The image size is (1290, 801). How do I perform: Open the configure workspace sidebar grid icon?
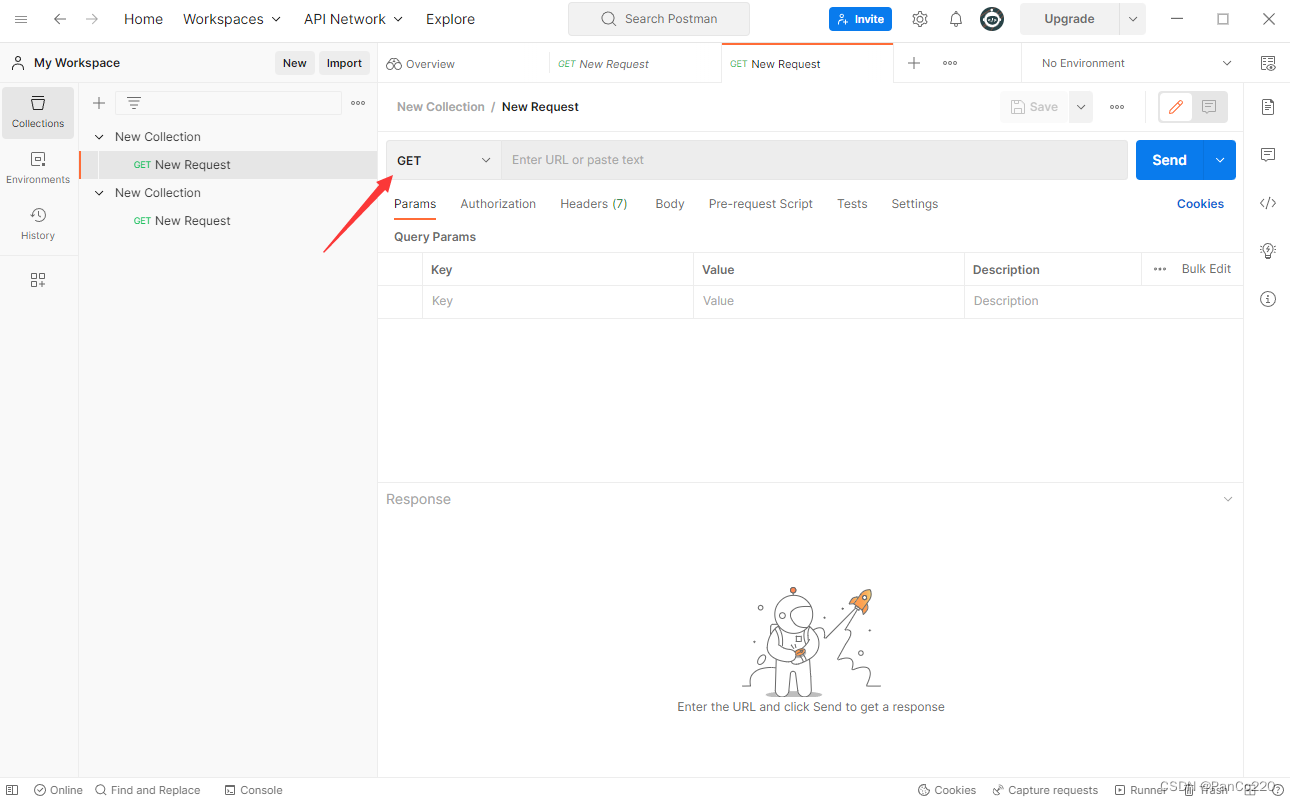coord(38,280)
